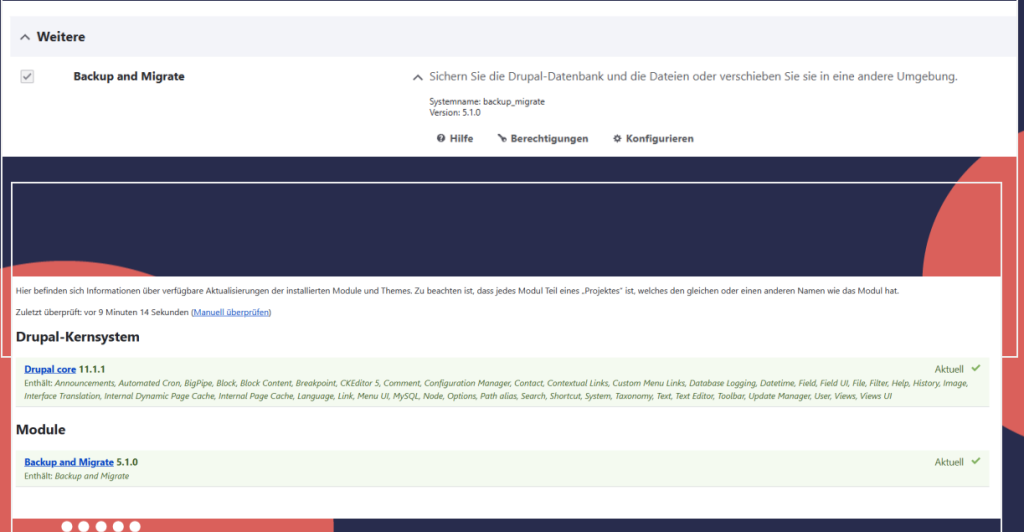The height and width of the screenshot is (532, 1024).
Task: Click the Backup and Migrate module name label
Action: point(129,77)
